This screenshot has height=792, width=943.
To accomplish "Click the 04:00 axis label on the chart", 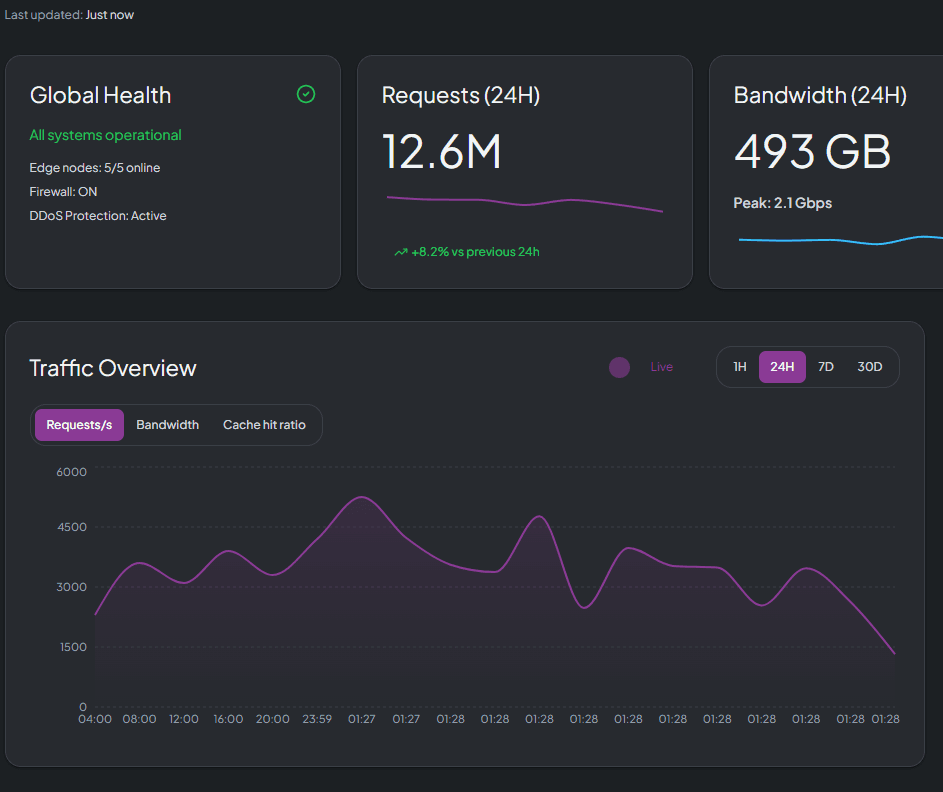I will [95, 718].
